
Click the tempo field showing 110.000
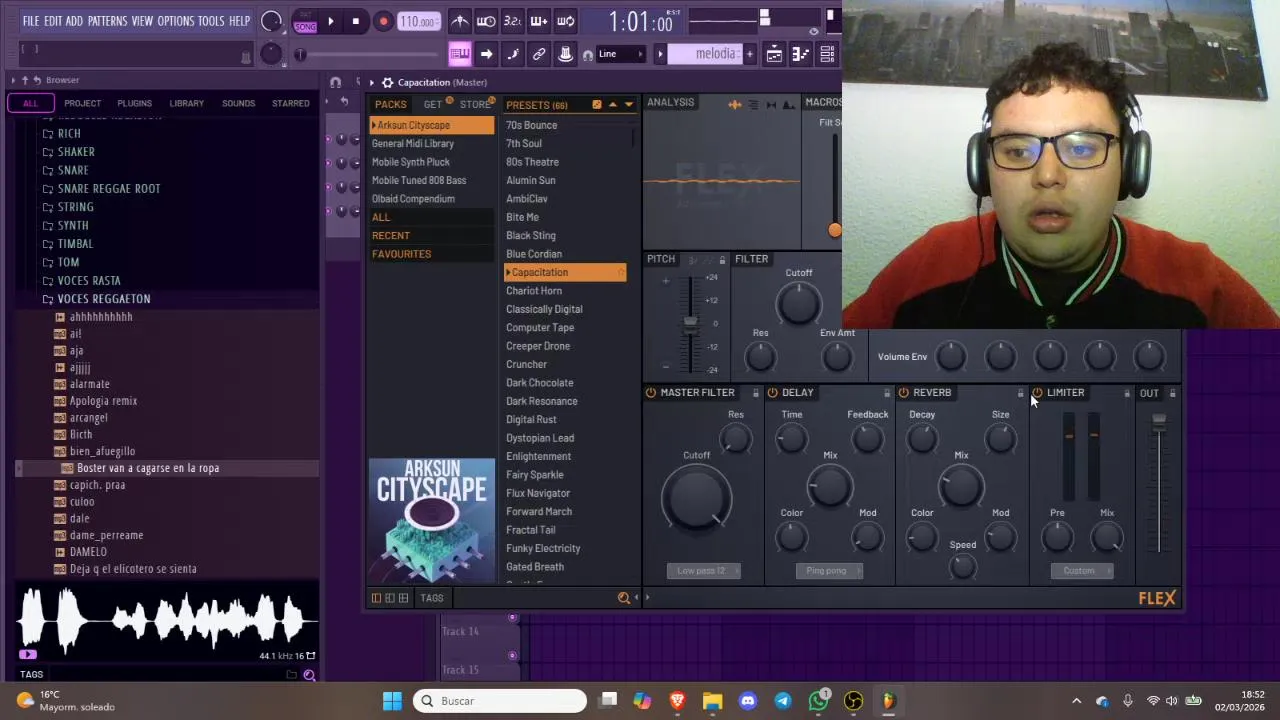click(x=417, y=22)
